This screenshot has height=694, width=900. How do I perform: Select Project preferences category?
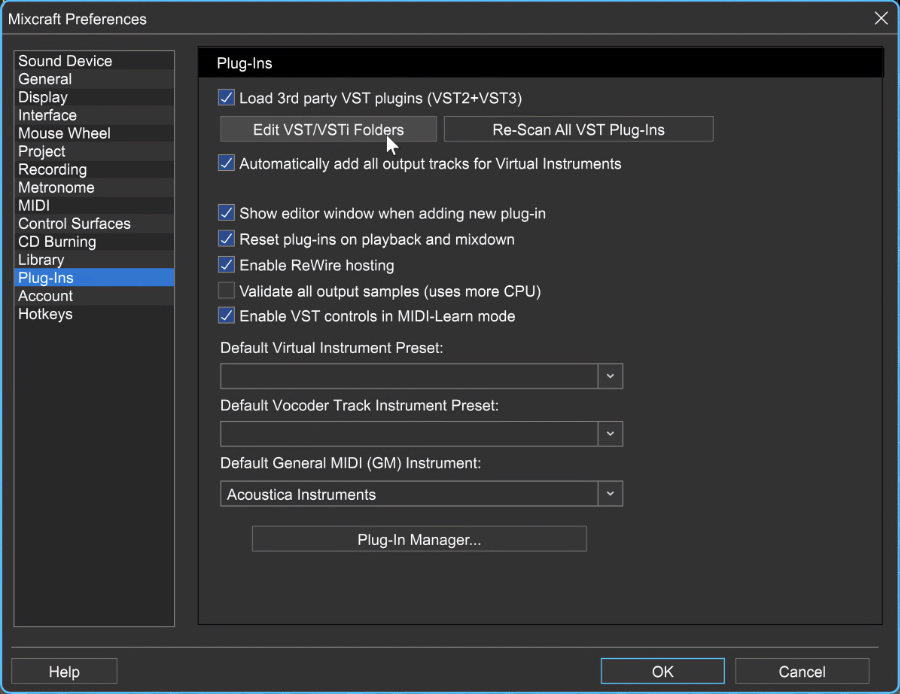(94, 152)
